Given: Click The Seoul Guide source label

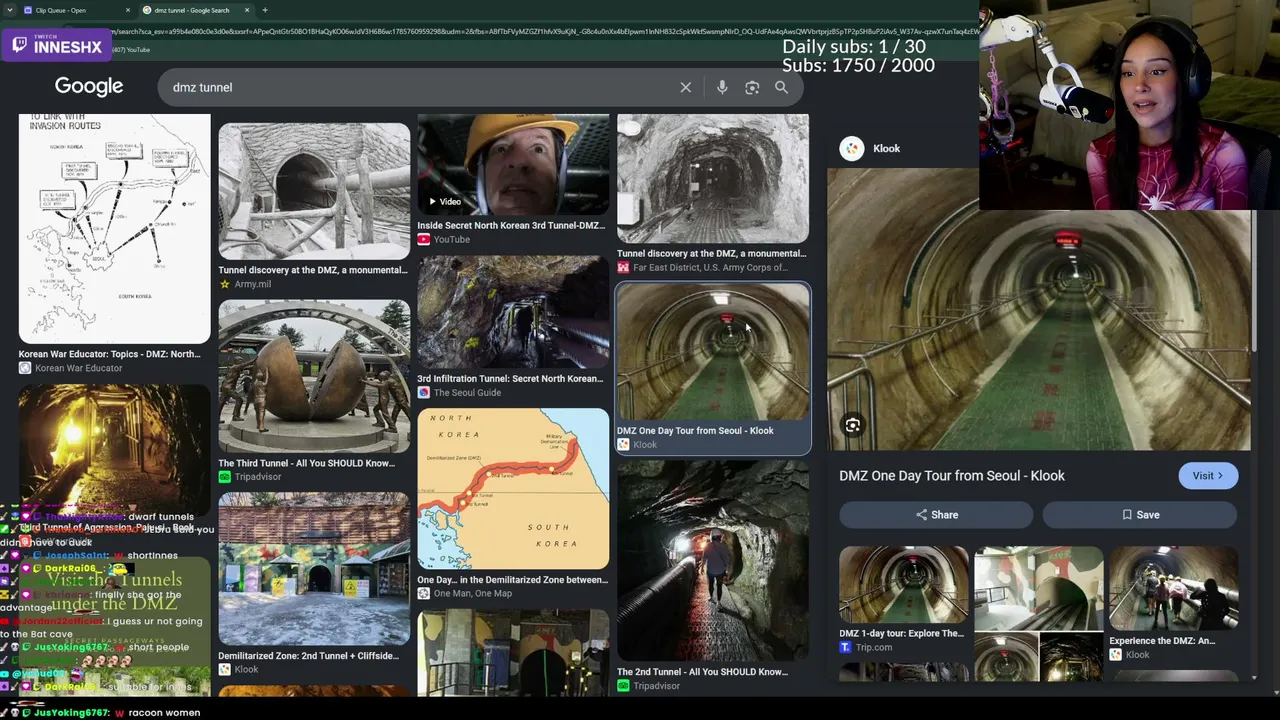Looking at the screenshot, I should click(x=467, y=393).
